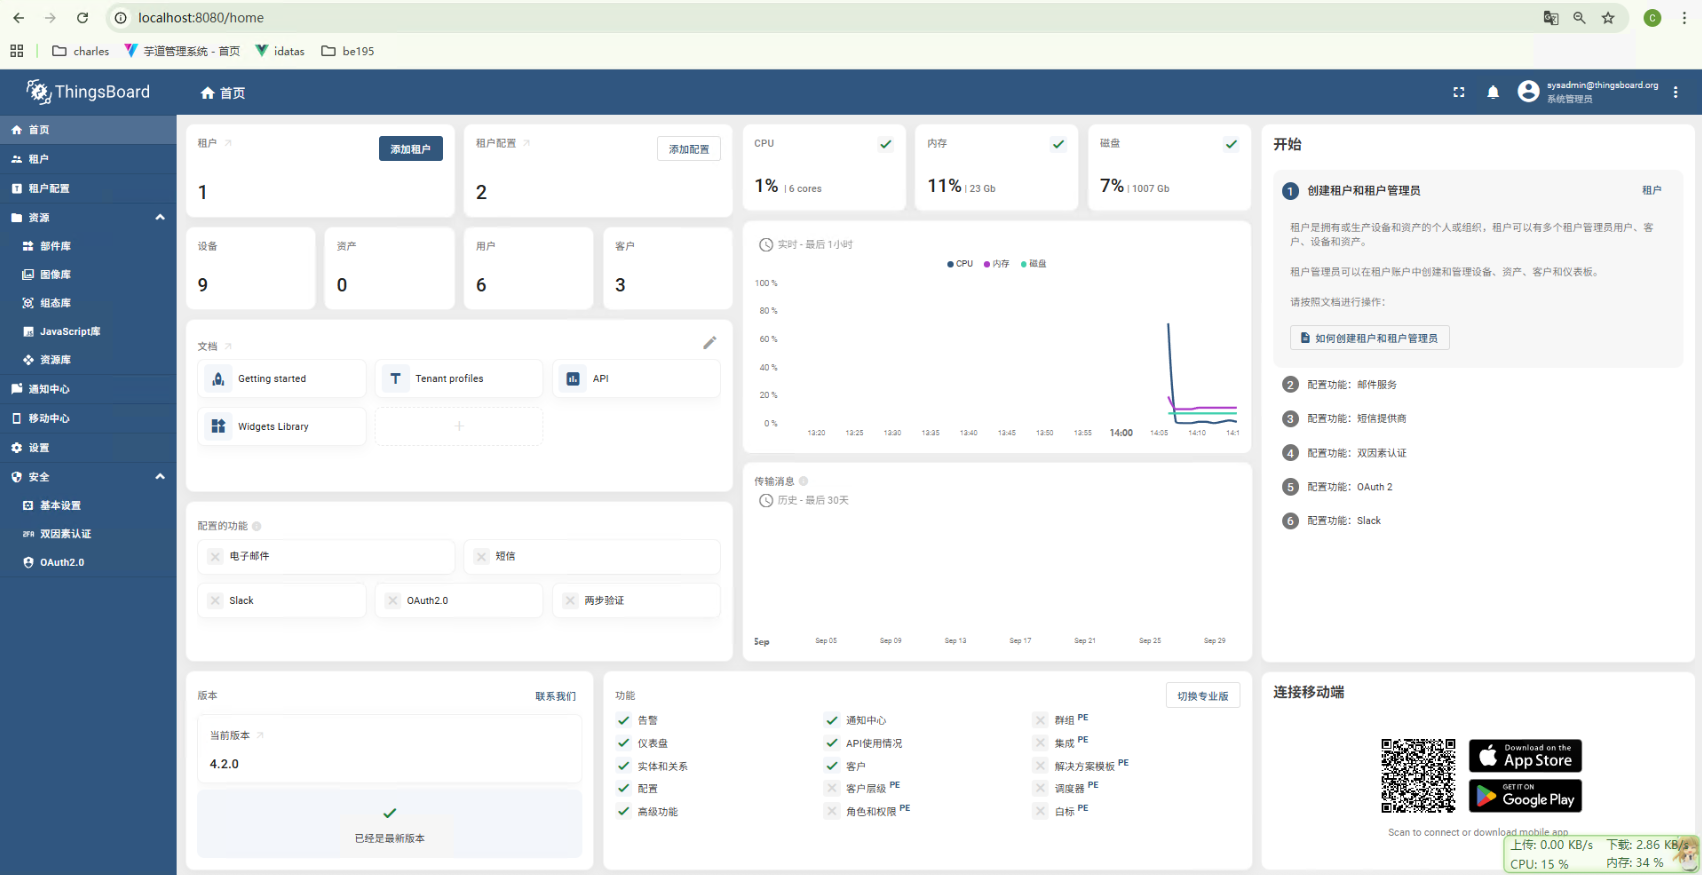Open 通知中心 in the sidebar

point(88,389)
